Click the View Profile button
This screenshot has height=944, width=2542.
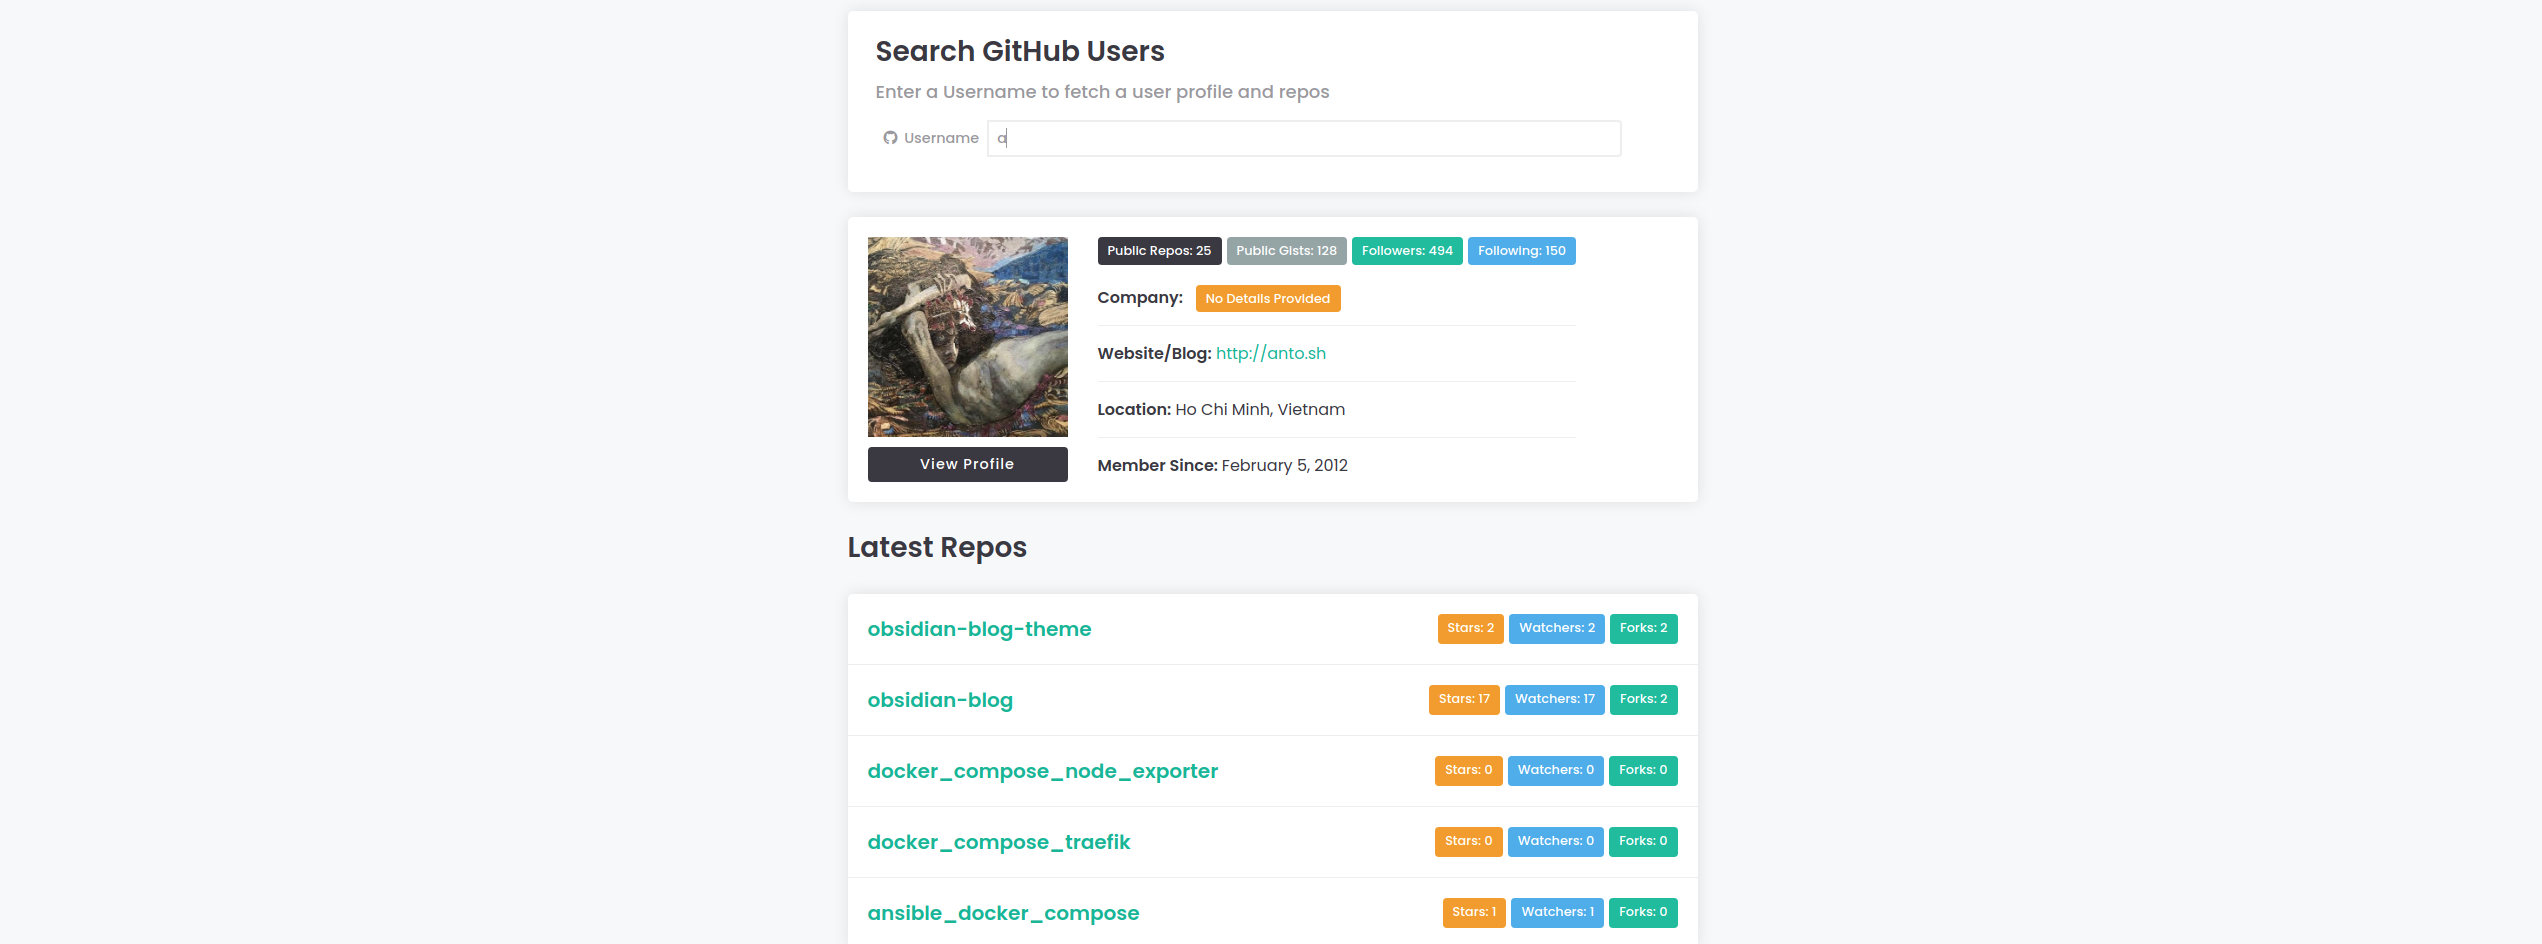click(967, 464)
